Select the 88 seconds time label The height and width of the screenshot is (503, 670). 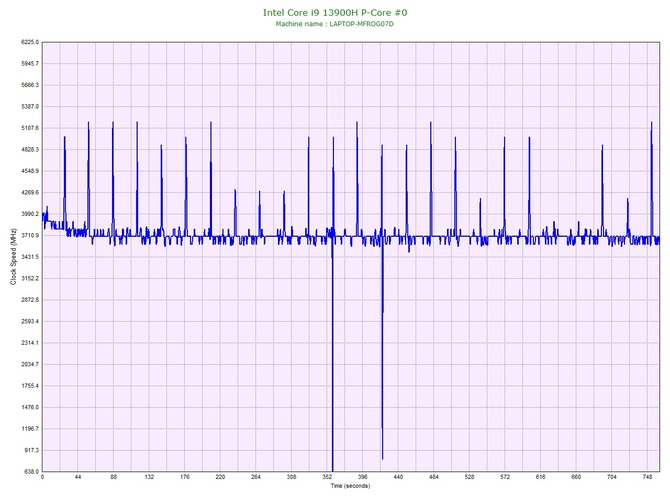pos(113,477)
